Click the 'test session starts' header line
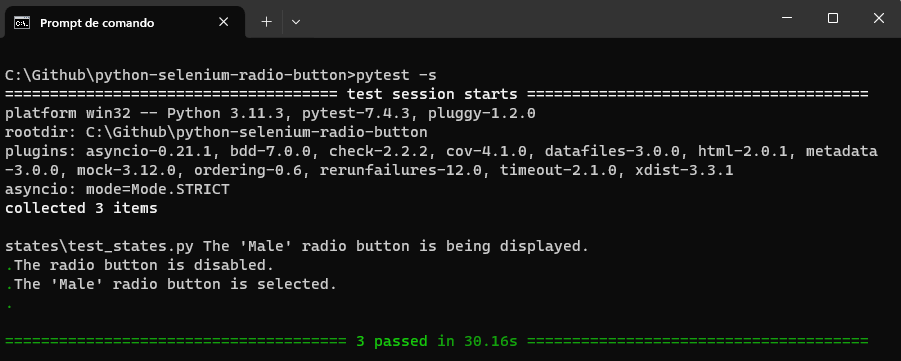This screenshot has width=901, height=361. 437,94
